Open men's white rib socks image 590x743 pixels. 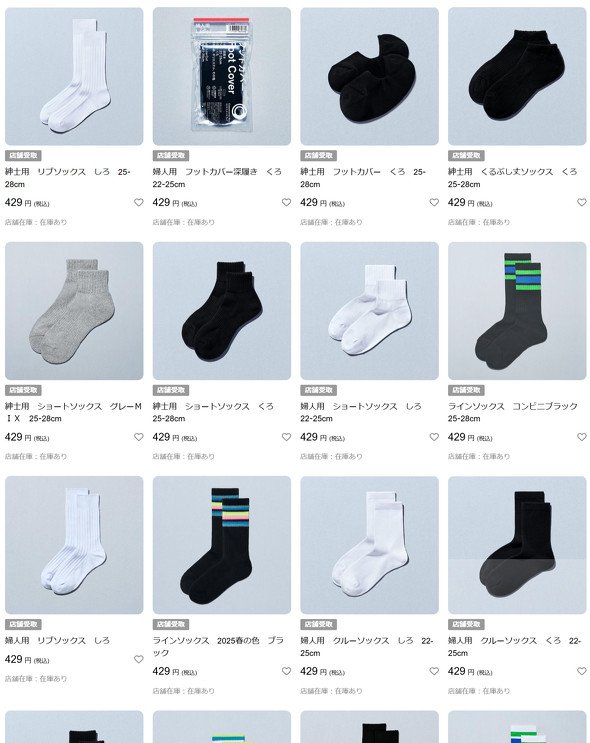74,76
